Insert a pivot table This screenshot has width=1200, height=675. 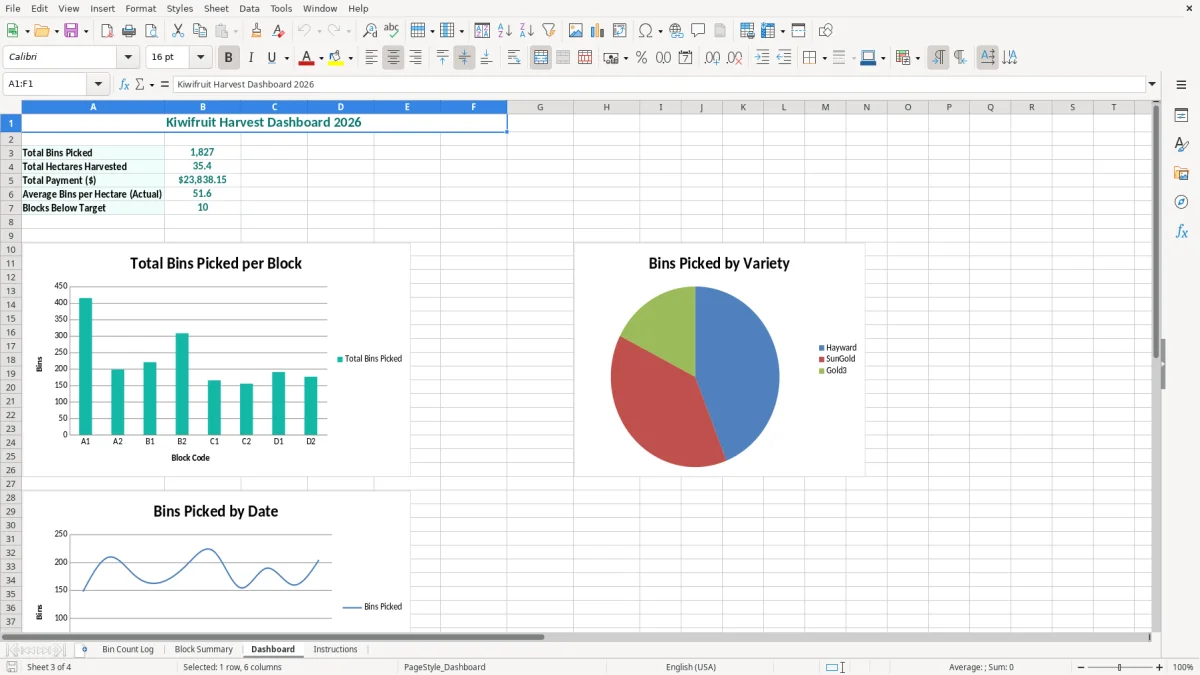[x=620, y=31]
